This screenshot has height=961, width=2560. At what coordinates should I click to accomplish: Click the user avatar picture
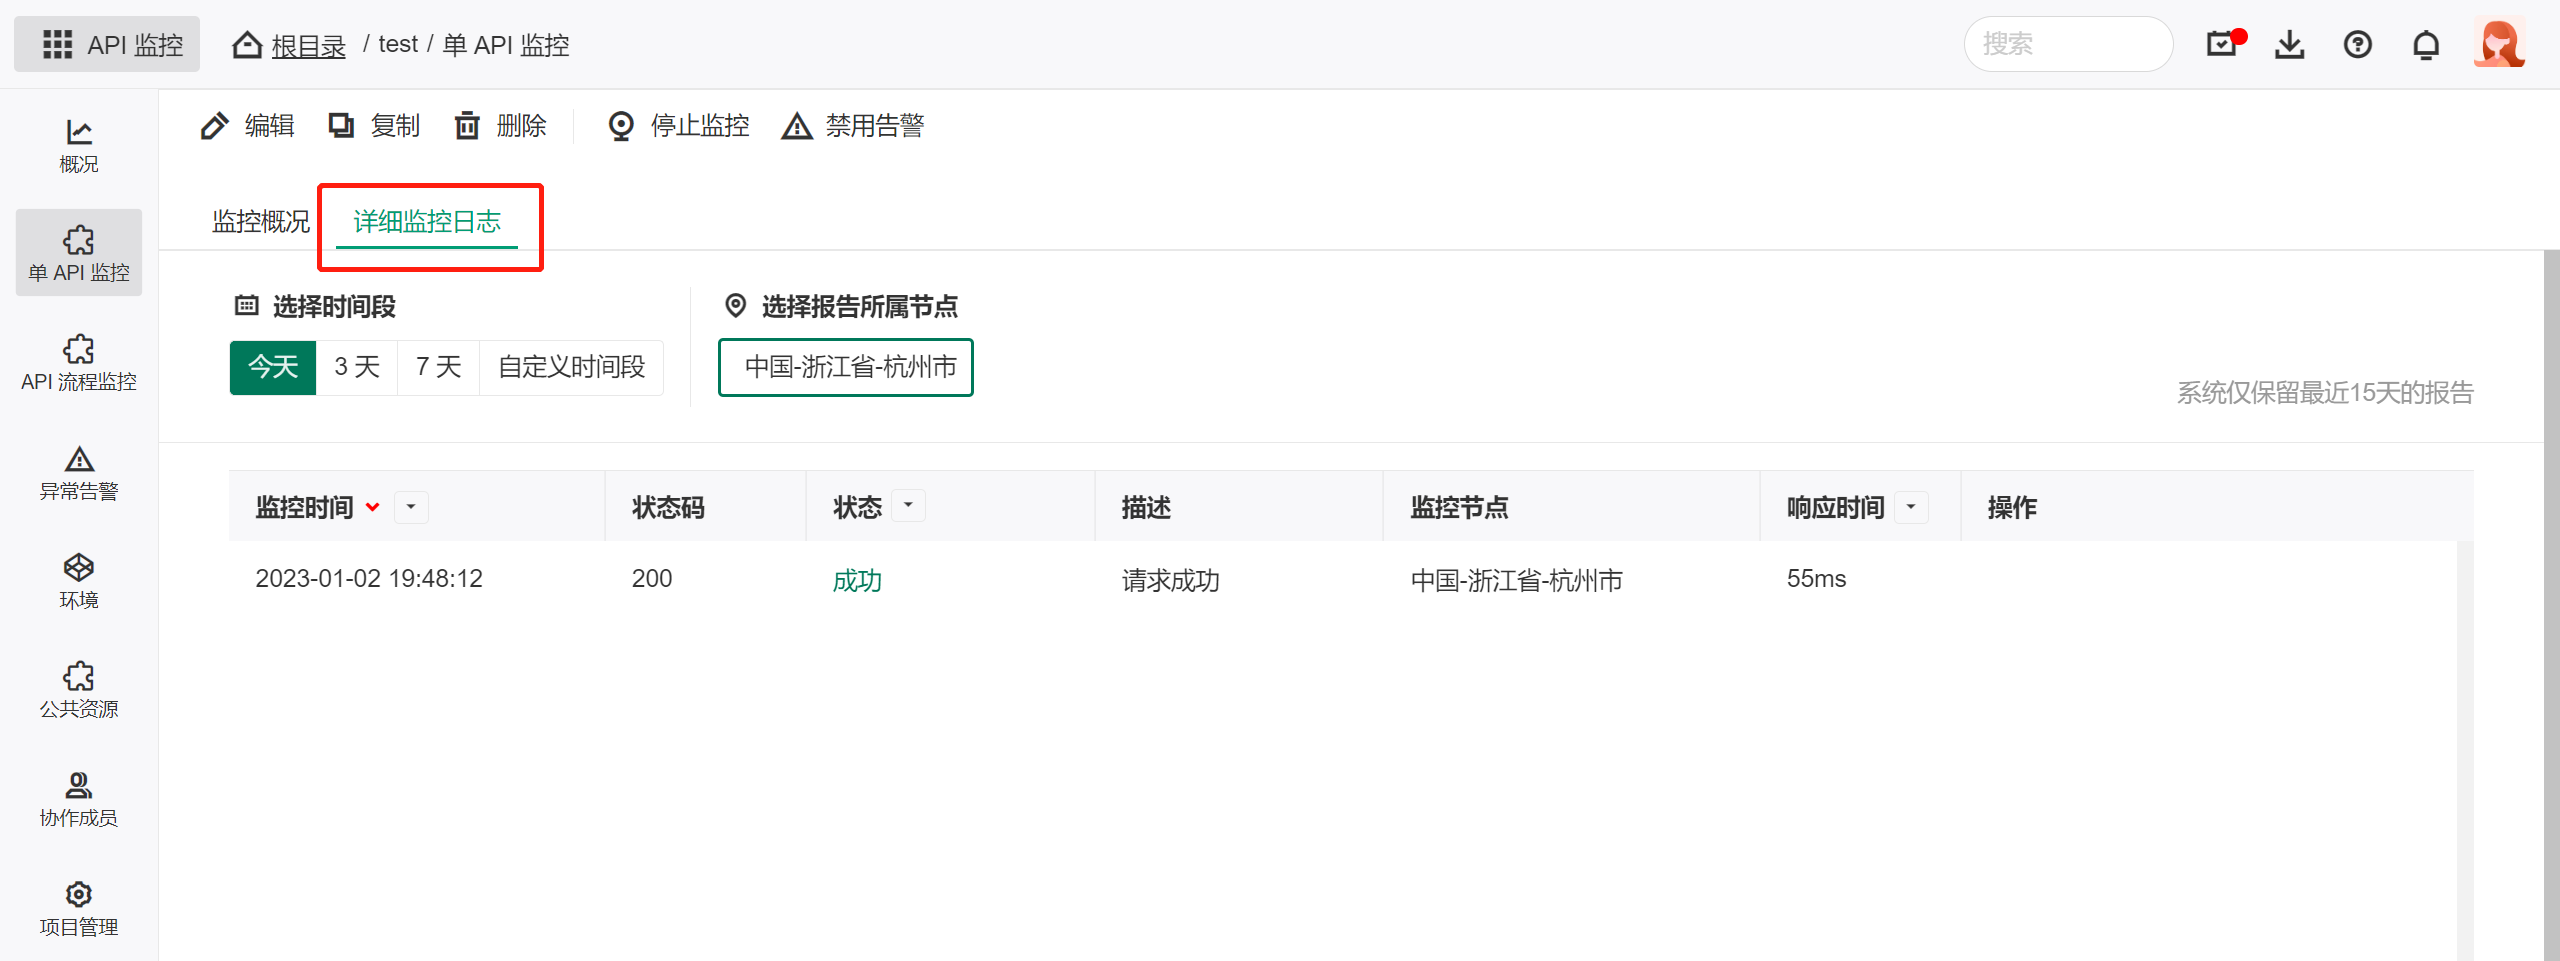tap(2498, 45)
